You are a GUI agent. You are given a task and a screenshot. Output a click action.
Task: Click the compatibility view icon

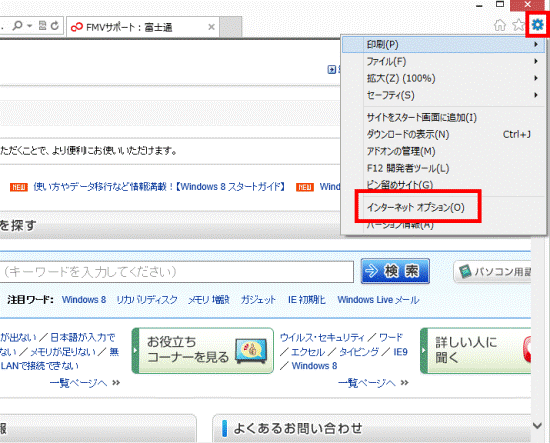pyautogui.click(x=42, y=25)
